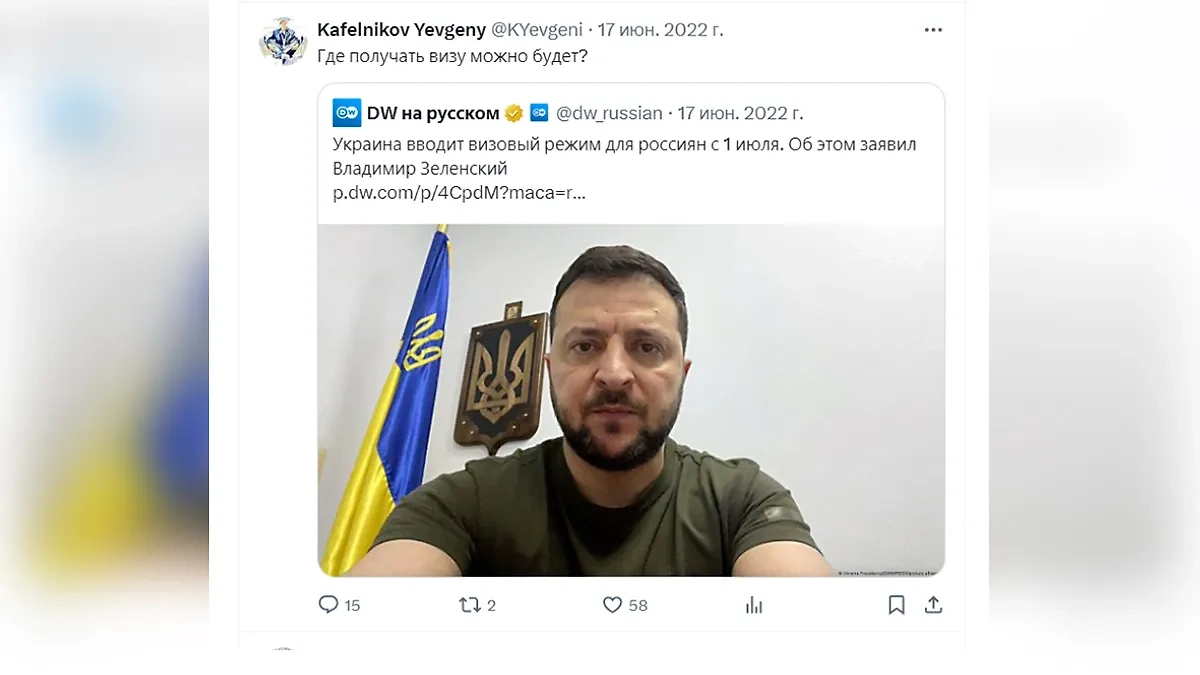Image resolution: width=1200 pixels, height=675 pixels.
Task: Click the retweet arrows icon
Action: pyautogui.click(x=468, y=605)
